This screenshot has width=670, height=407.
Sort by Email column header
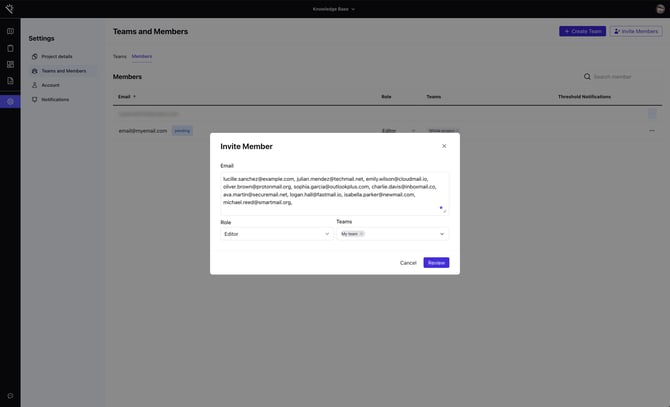coord(127,97)
